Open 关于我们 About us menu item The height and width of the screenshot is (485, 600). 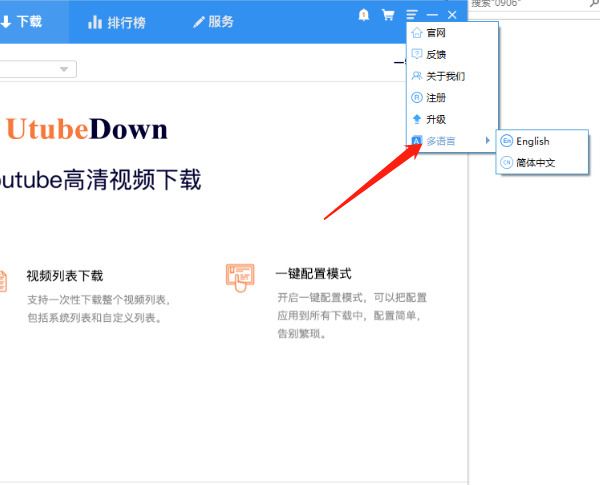(x=453, y=76)
